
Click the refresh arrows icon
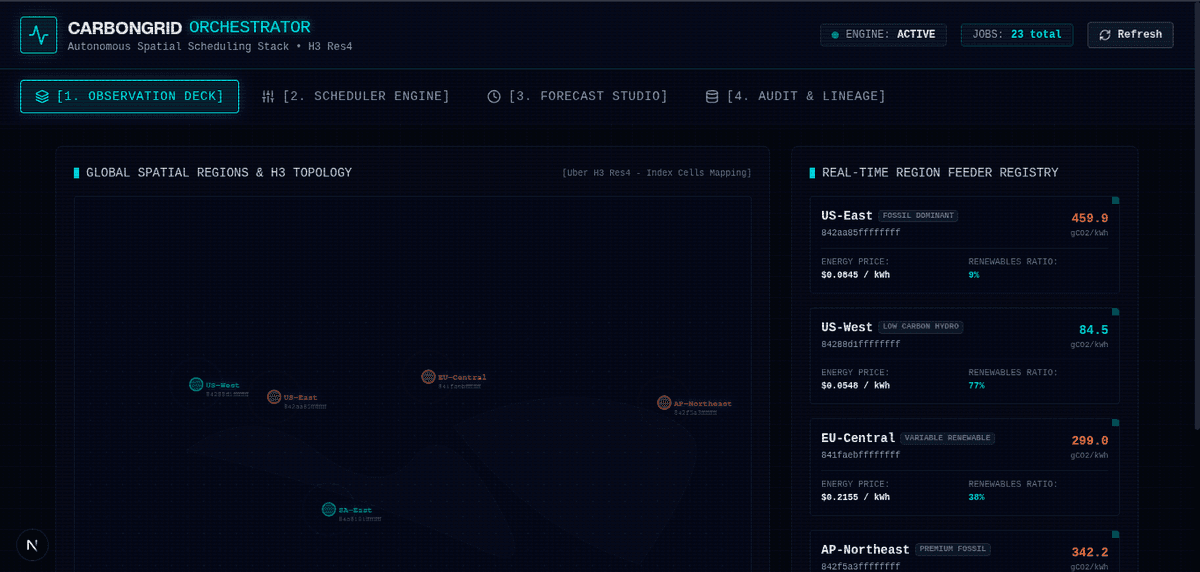1105,35
